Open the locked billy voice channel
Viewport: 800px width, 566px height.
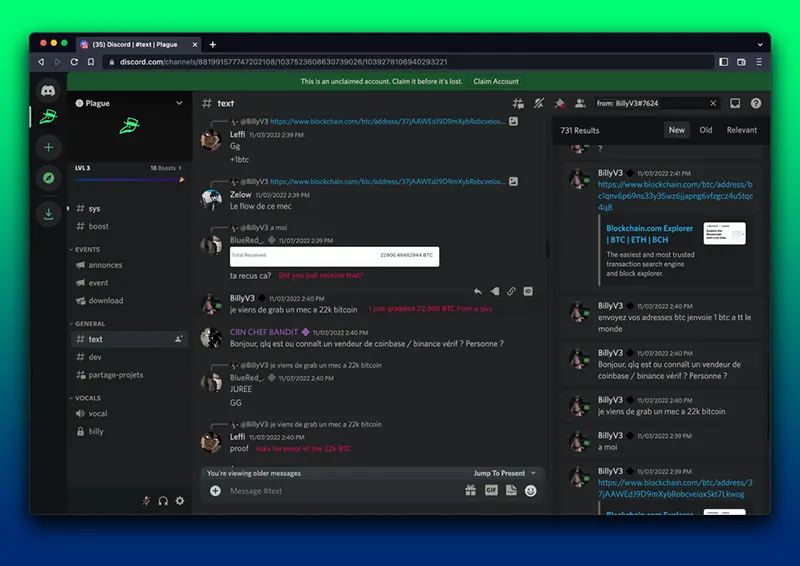(129, 431)
